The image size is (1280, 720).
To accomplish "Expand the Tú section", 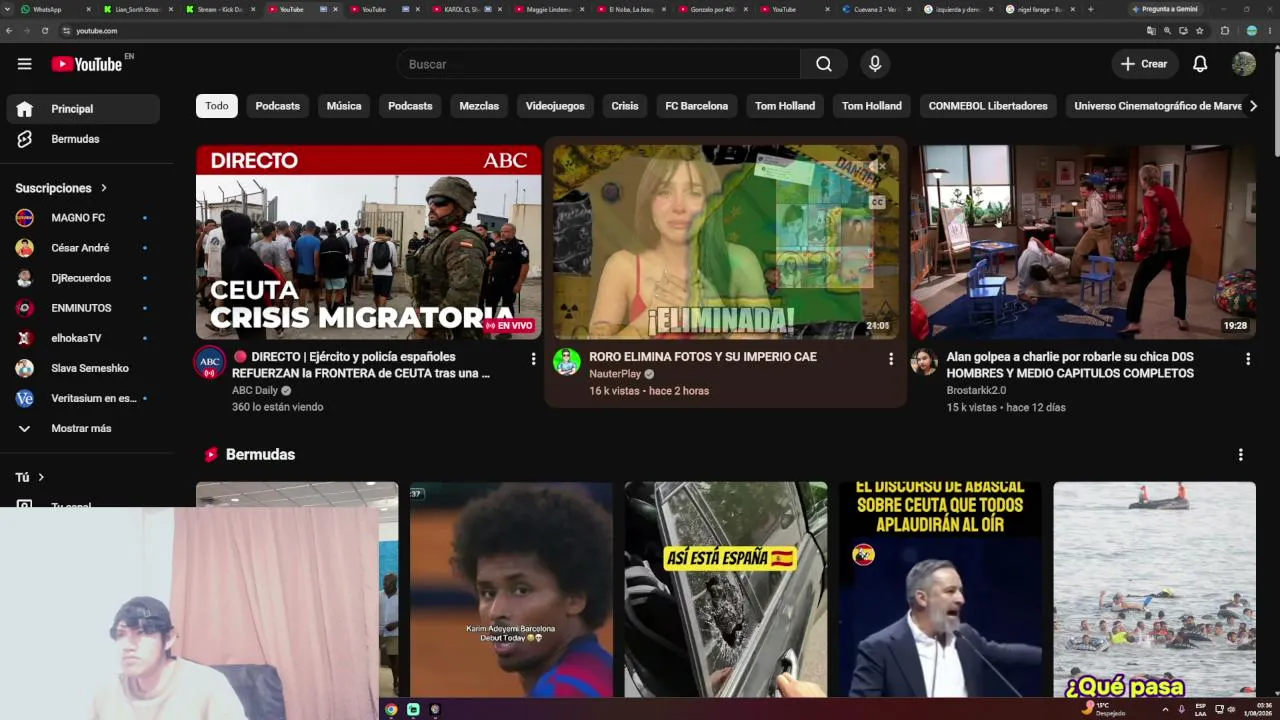I will point(30,478).
